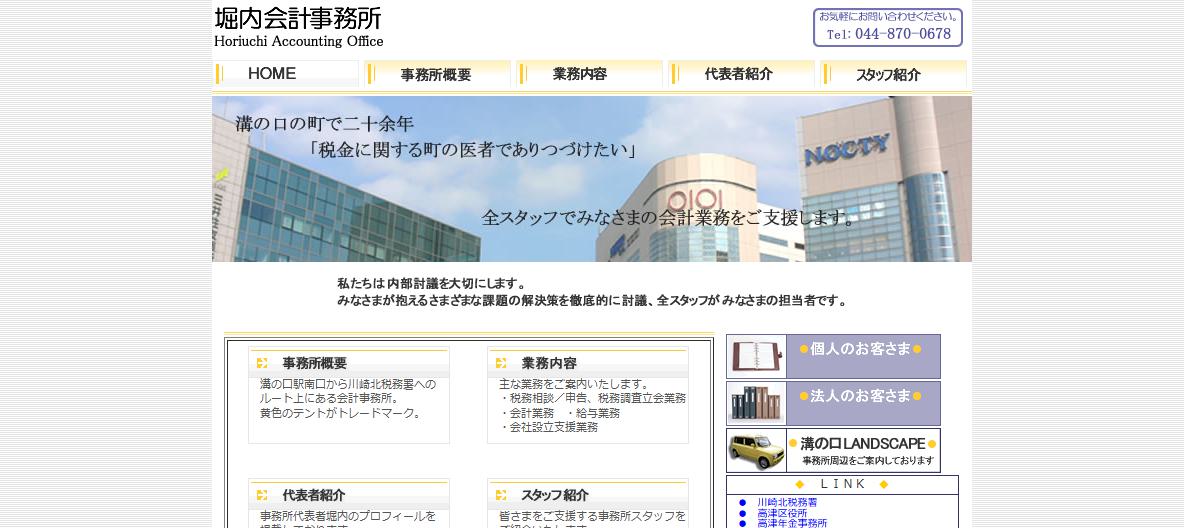Viewport: 1184px width, 528px height.
Task: Click the arrow icon beside 業務内容 card
Action: [x=501, y=363]
